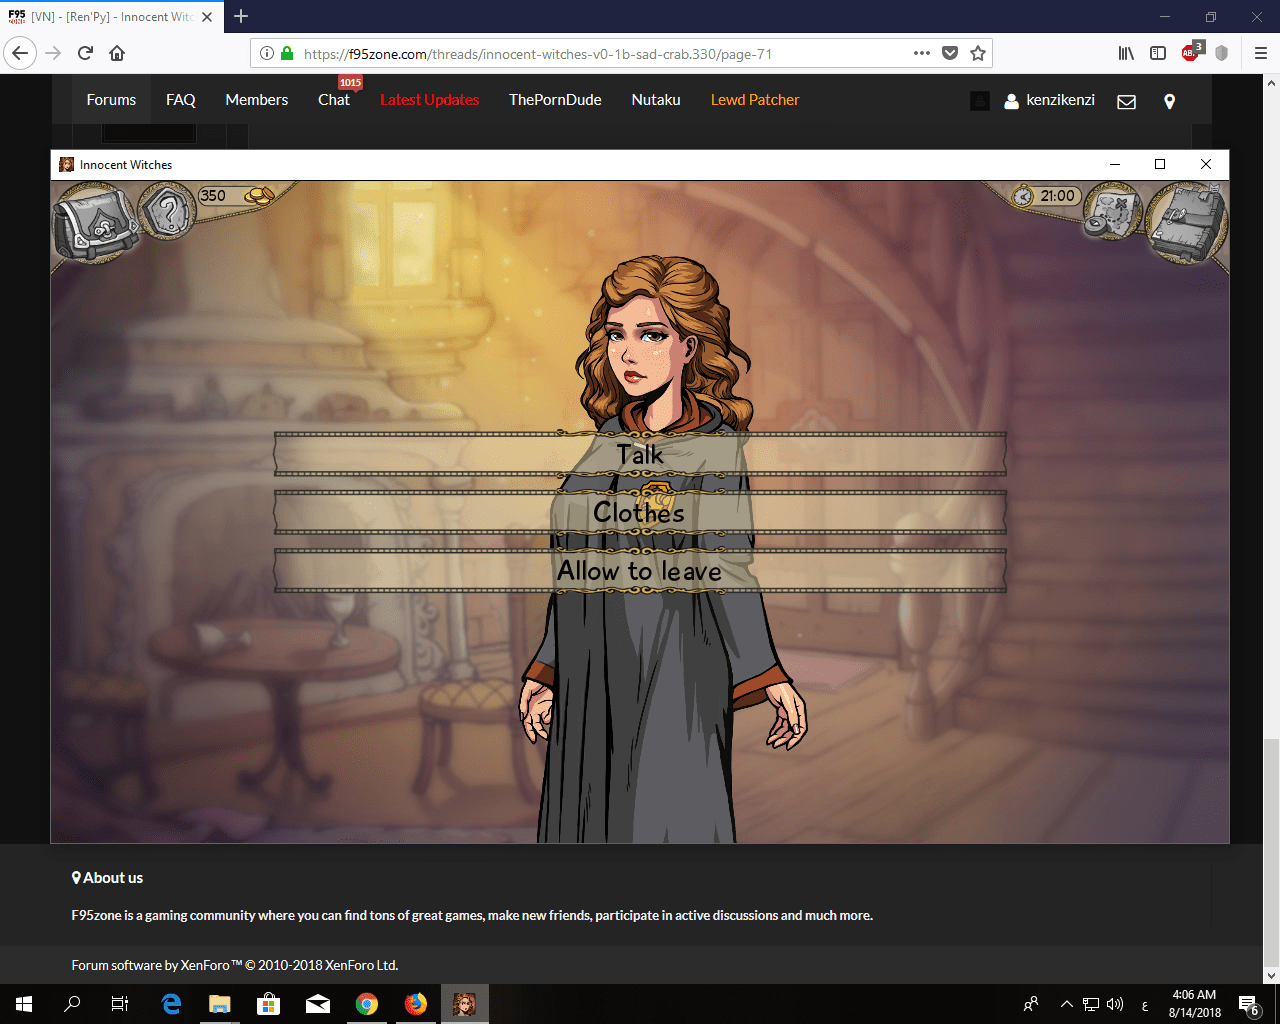Choose the Talk dialogue option

click(x=640, y=455)
